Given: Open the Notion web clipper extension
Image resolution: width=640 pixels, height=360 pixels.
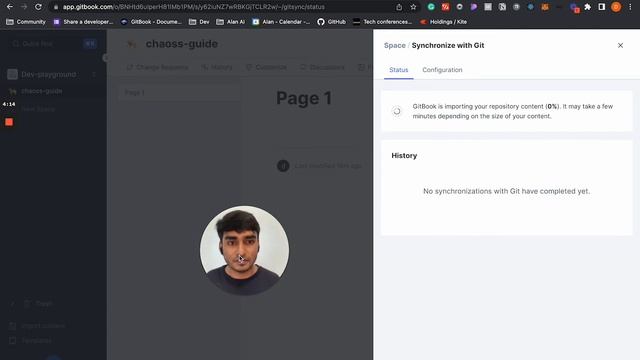Looking at the screenshot, I should point(502,7).
